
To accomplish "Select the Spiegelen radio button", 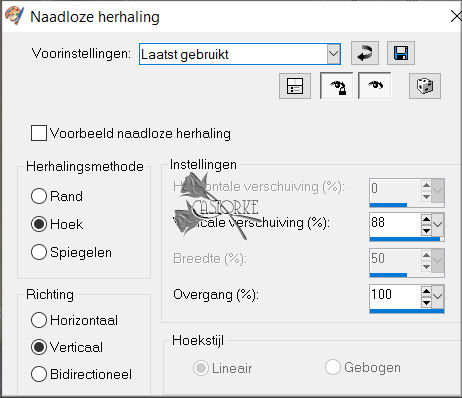I will (39, 252).
